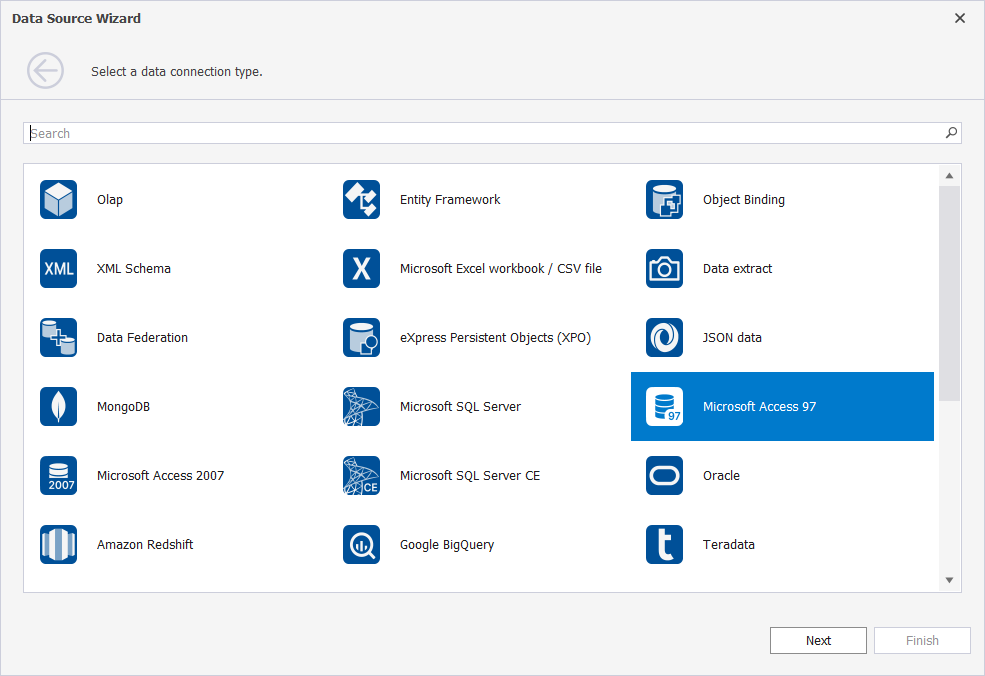Select the "Google BigQuery" text
The height and width of the screenshot is (676, 985).
447,545
